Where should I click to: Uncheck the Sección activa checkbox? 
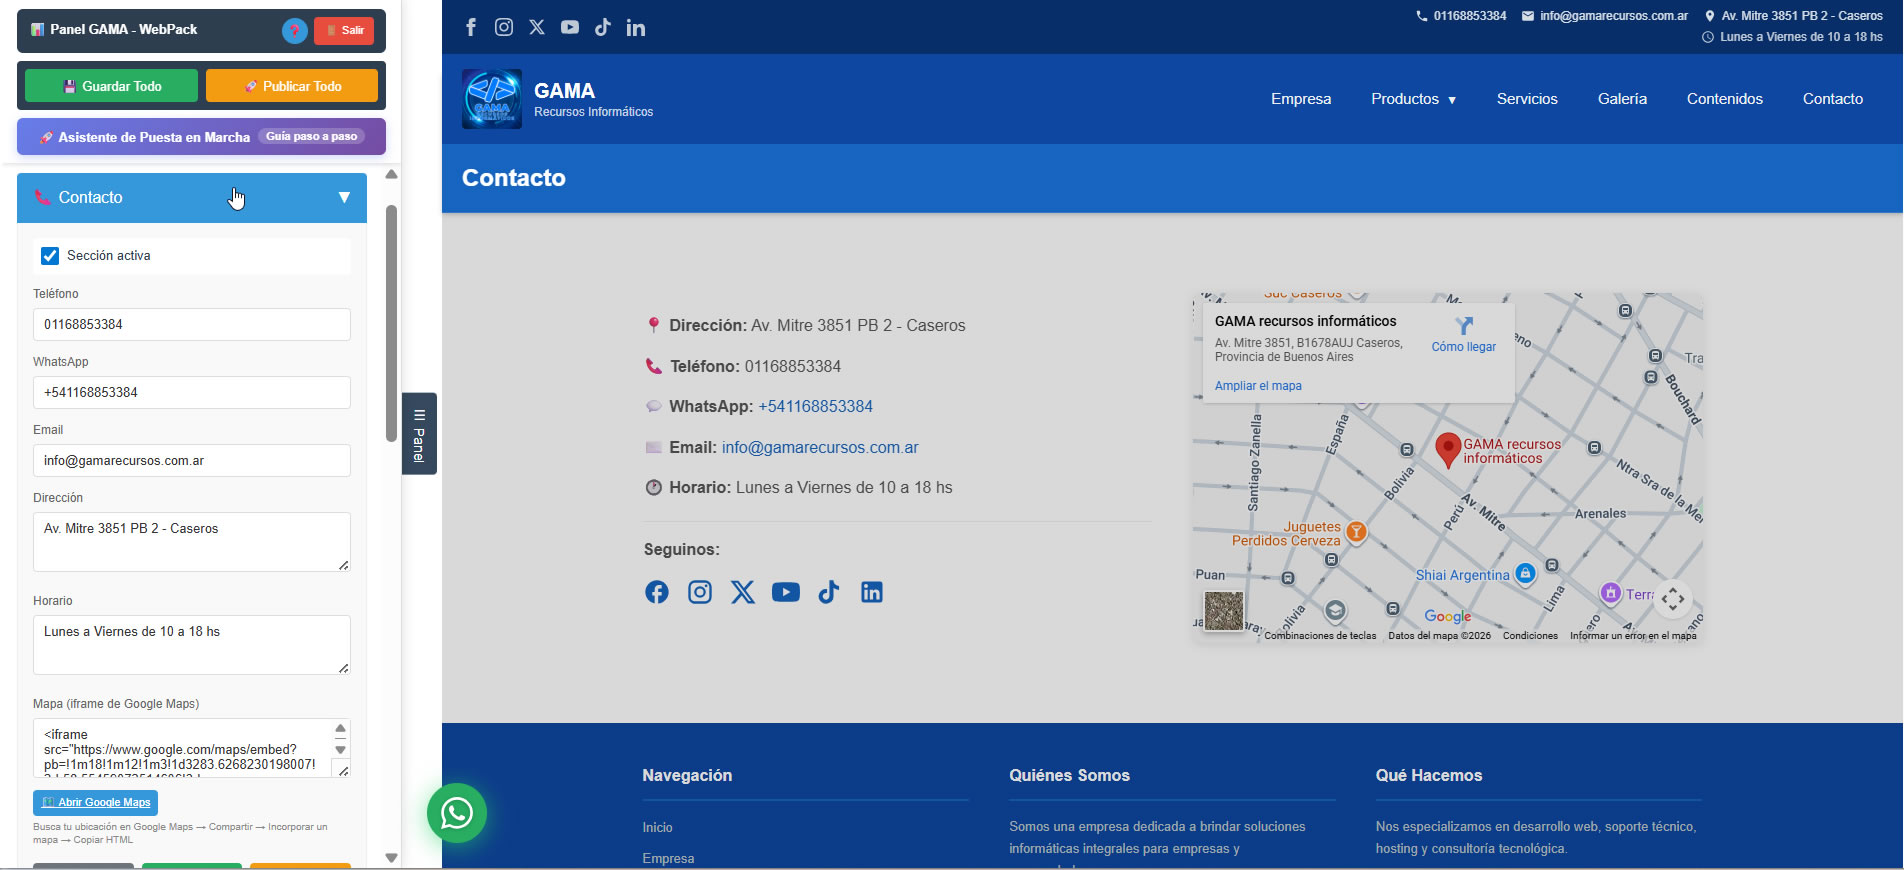(x=50, y=256)
